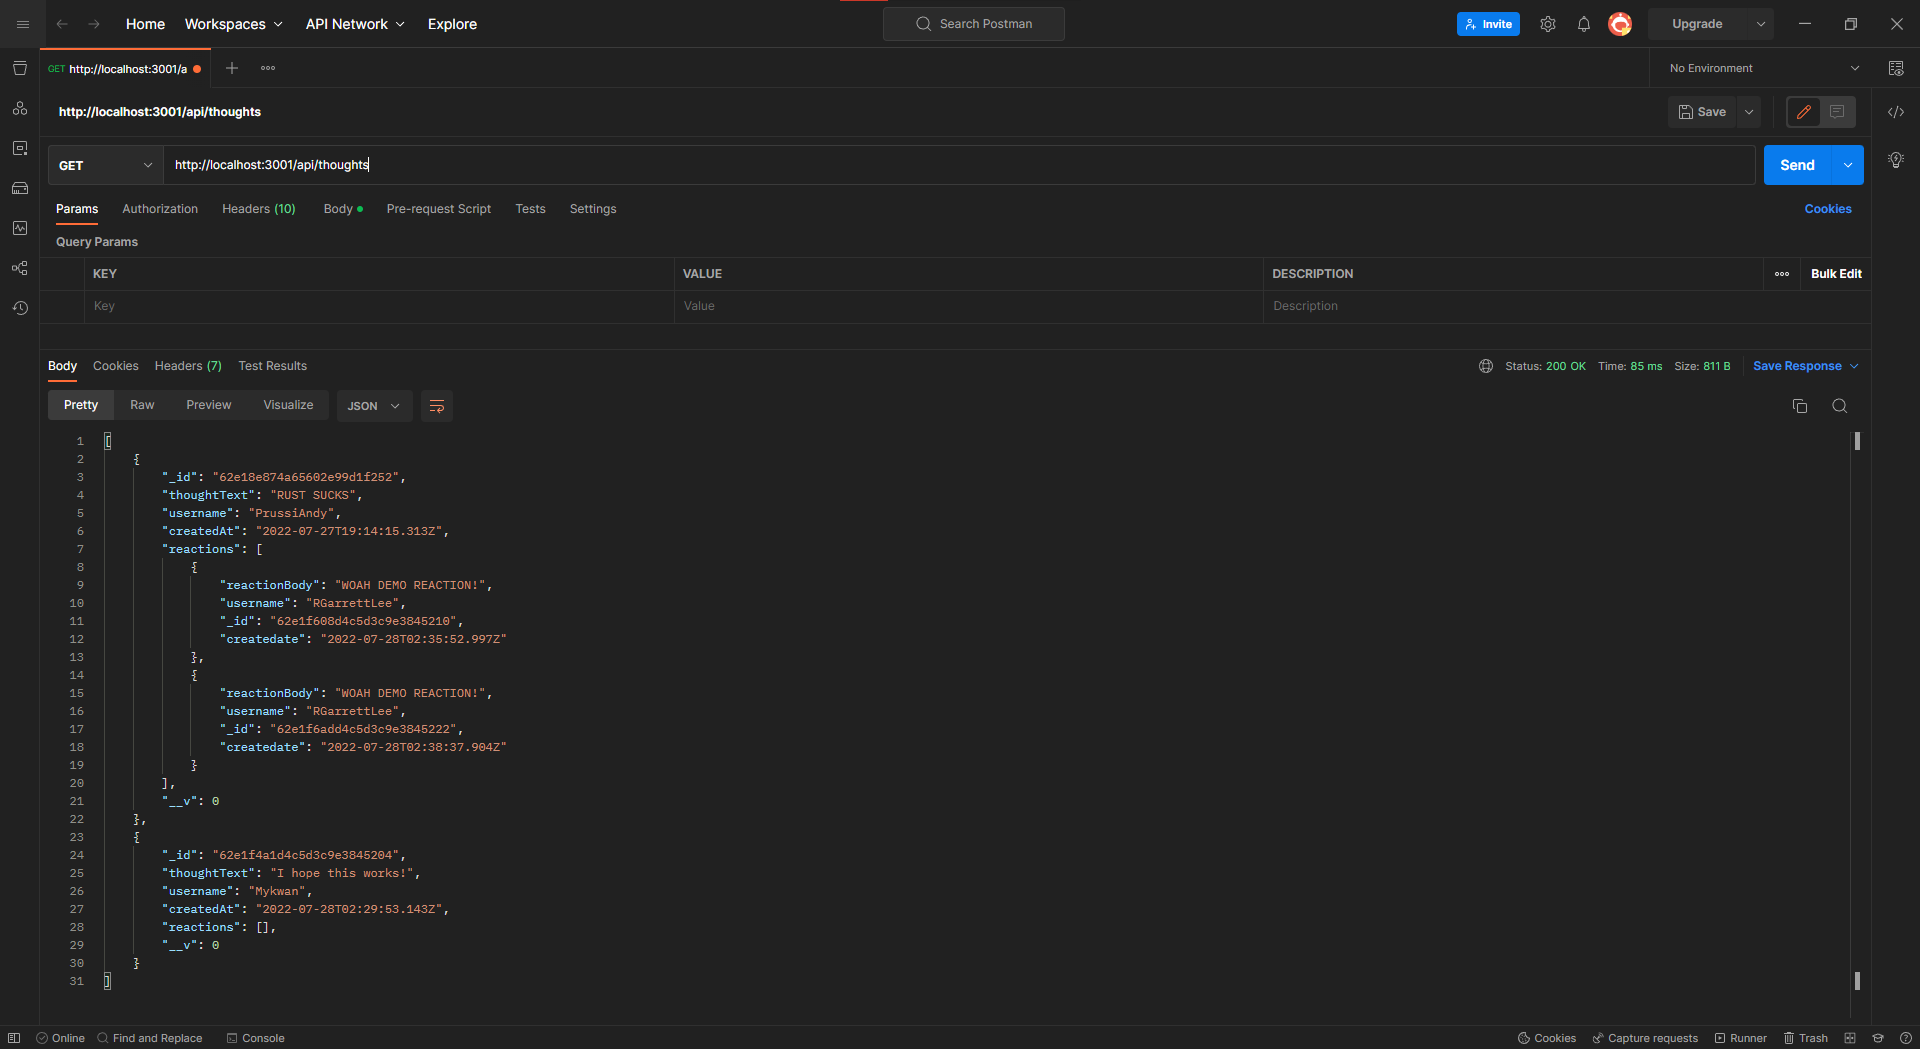This screenshot has width=1920, height=1049.
Task: Open the History sidebar icon
Action: [20, 308]
